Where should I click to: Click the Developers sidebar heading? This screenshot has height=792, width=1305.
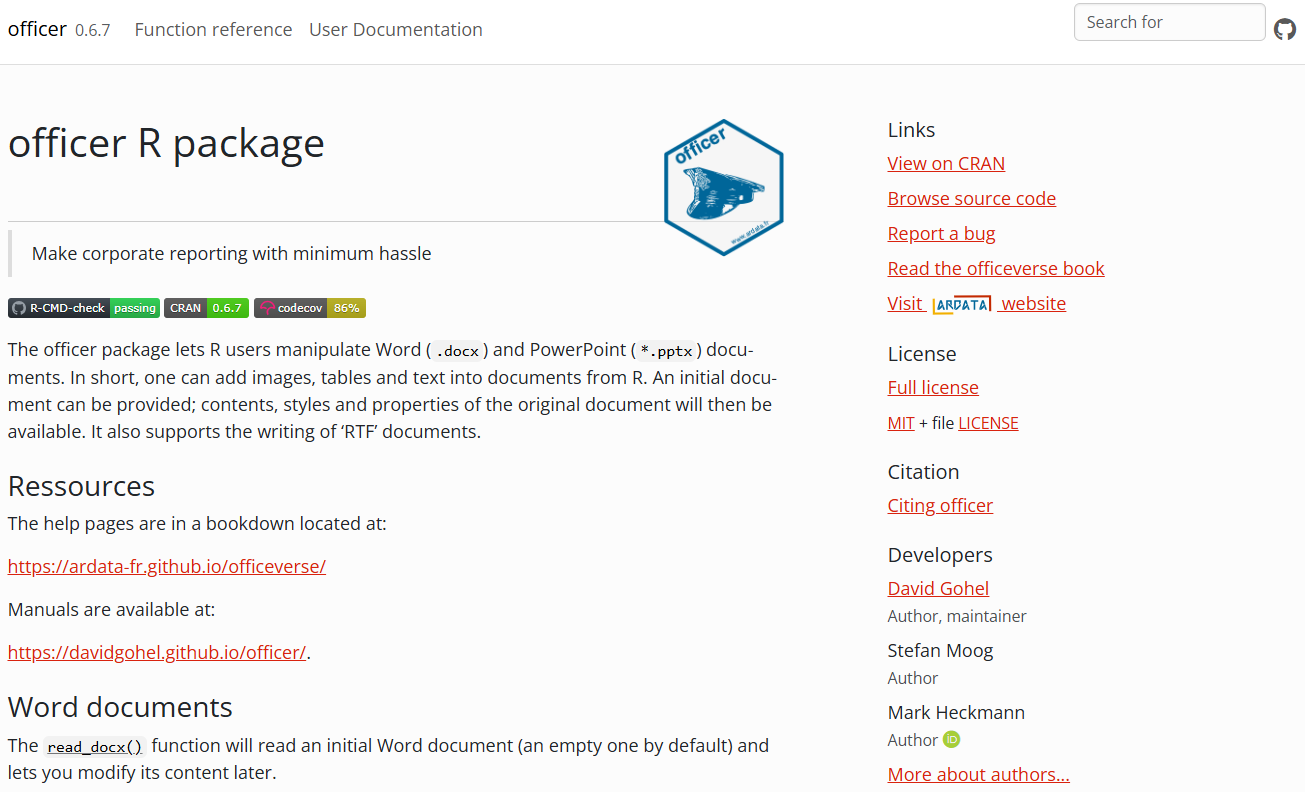pyautogui.click(x=940, y=555)
